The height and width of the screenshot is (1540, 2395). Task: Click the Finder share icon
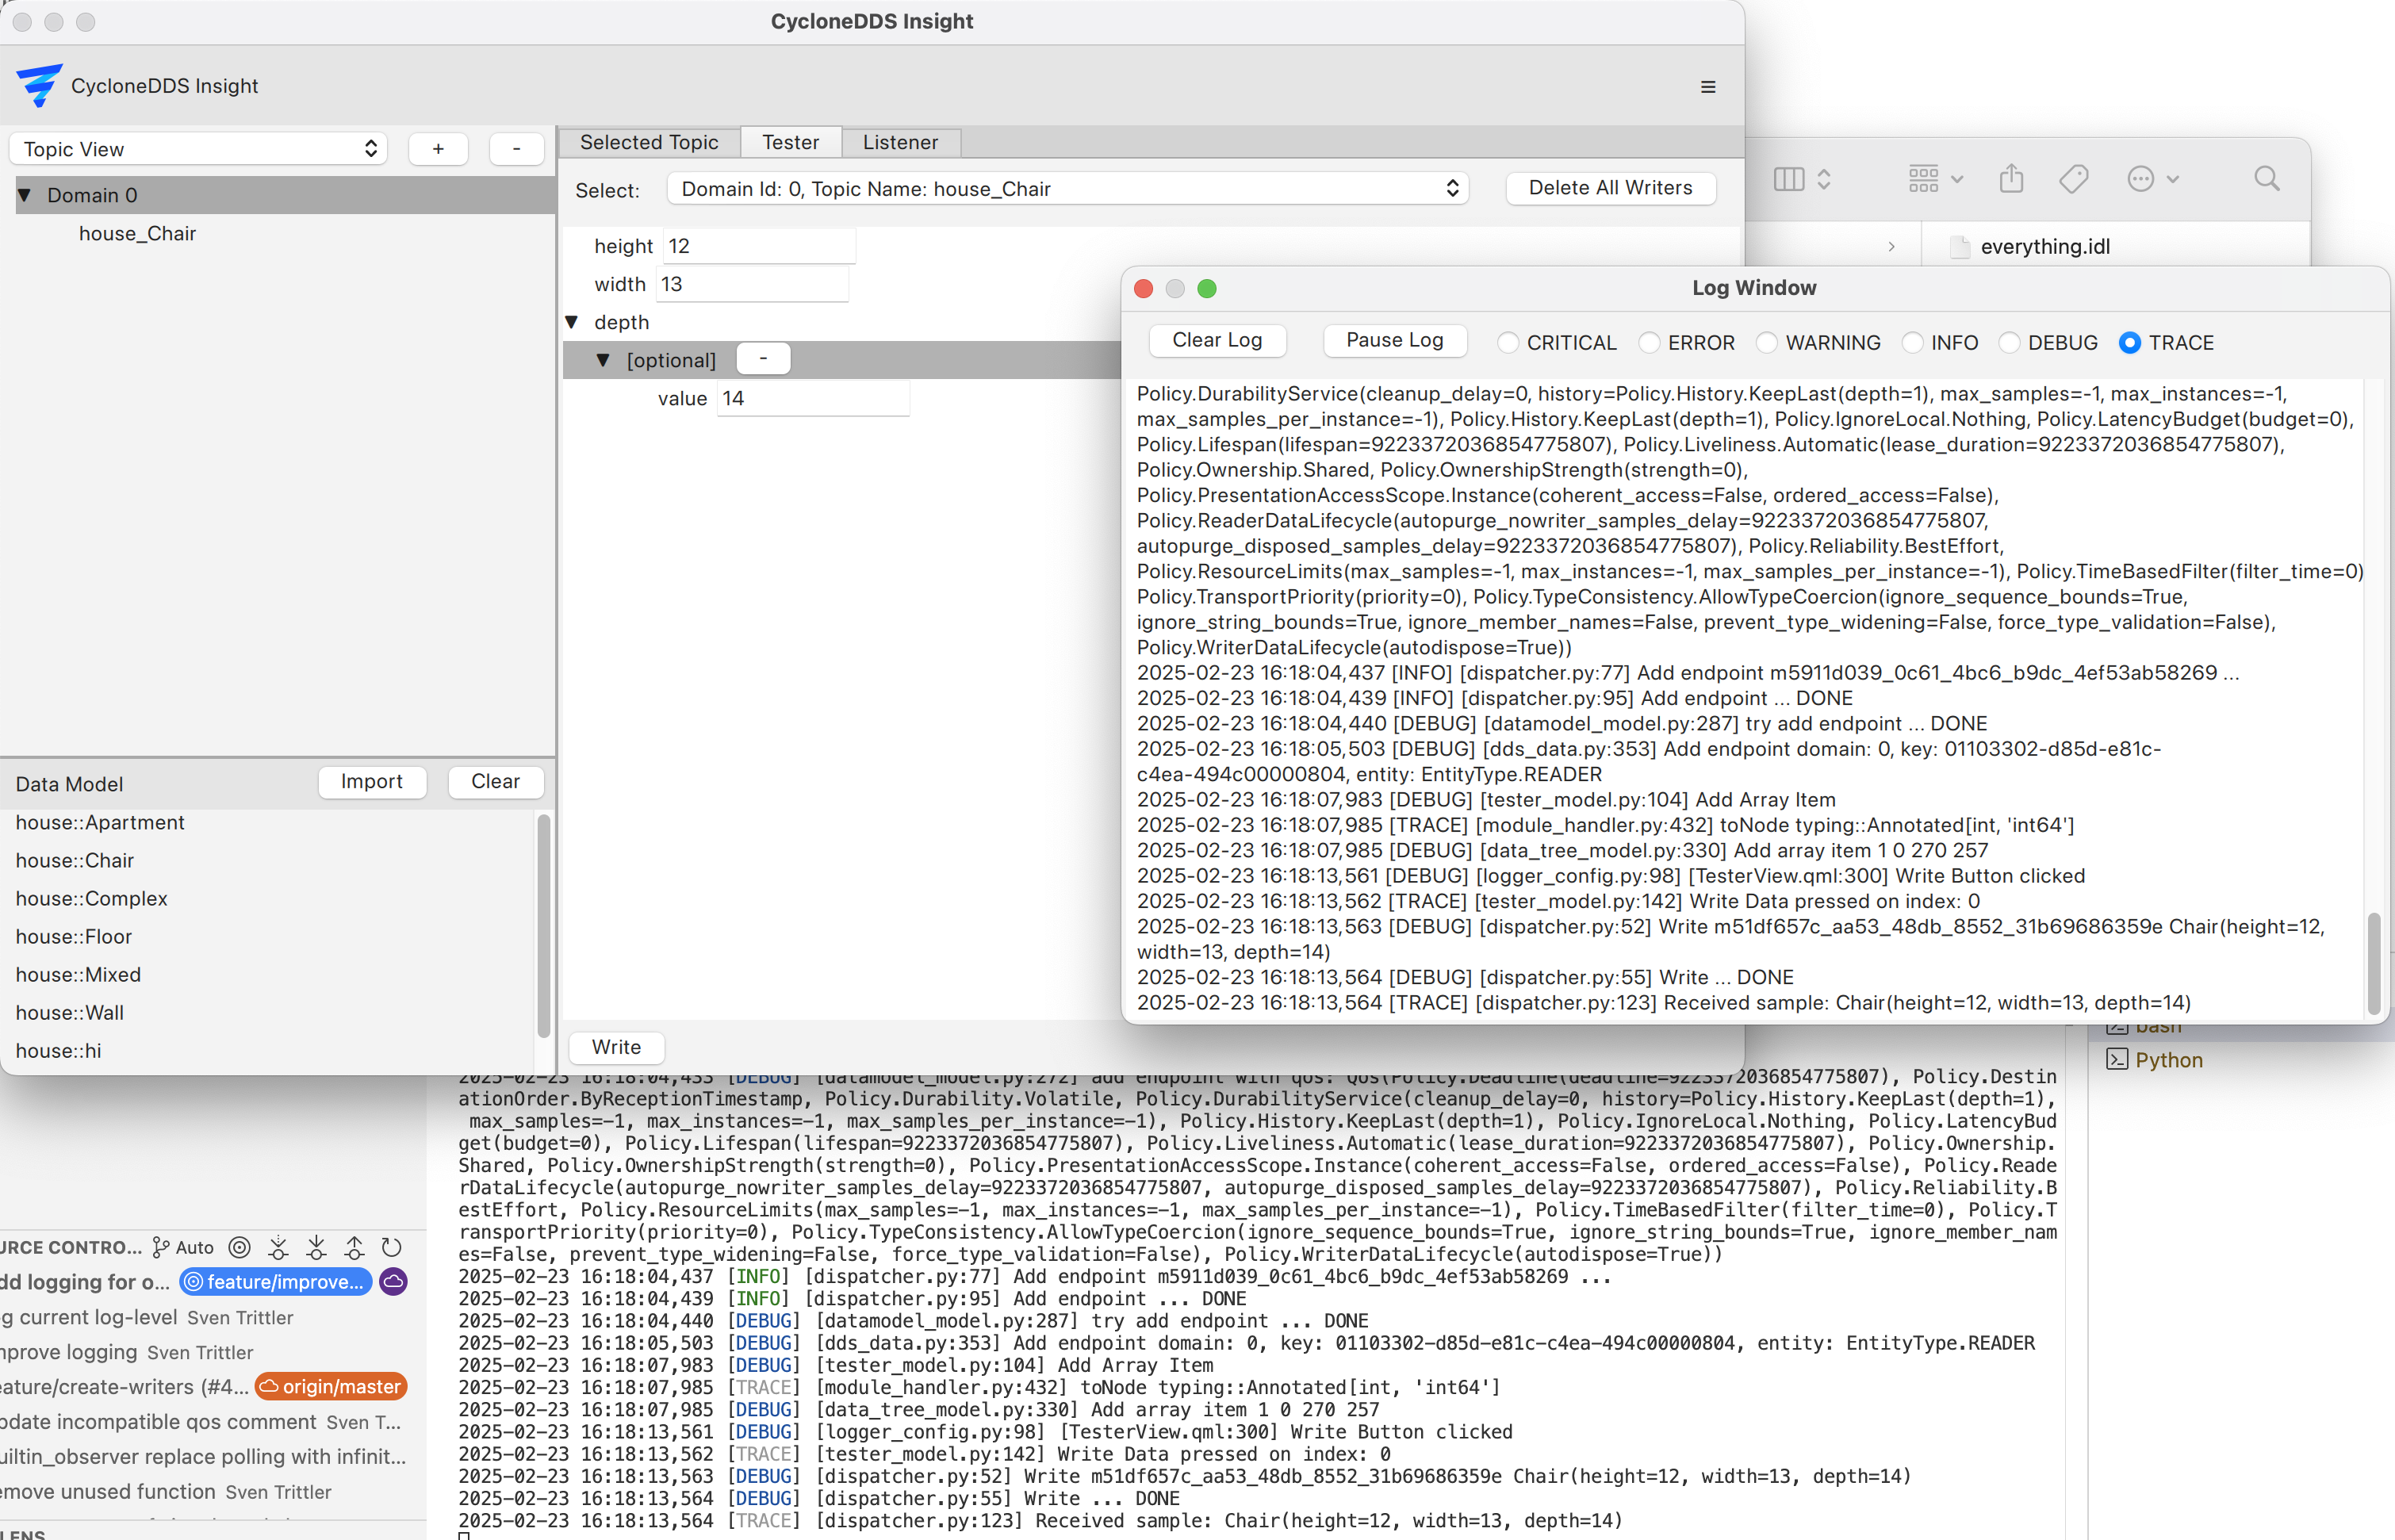pos(2011,178)
